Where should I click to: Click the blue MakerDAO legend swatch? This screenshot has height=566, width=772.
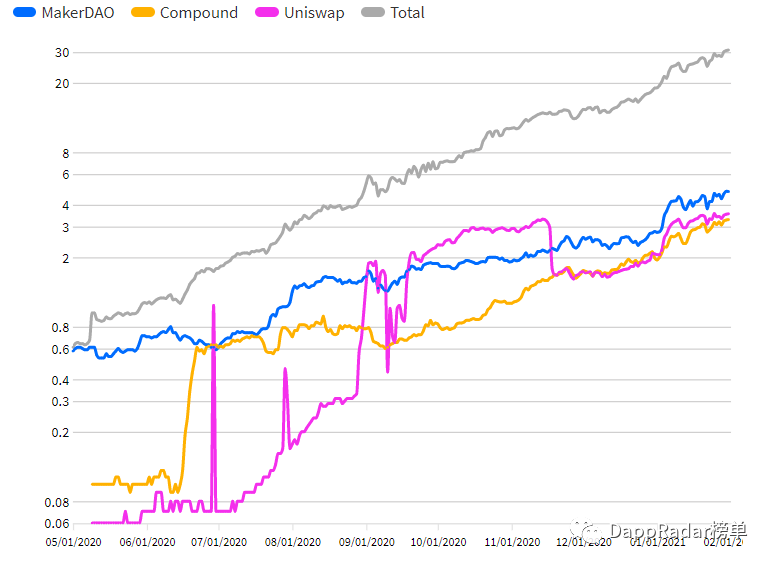tap(25, 13)
